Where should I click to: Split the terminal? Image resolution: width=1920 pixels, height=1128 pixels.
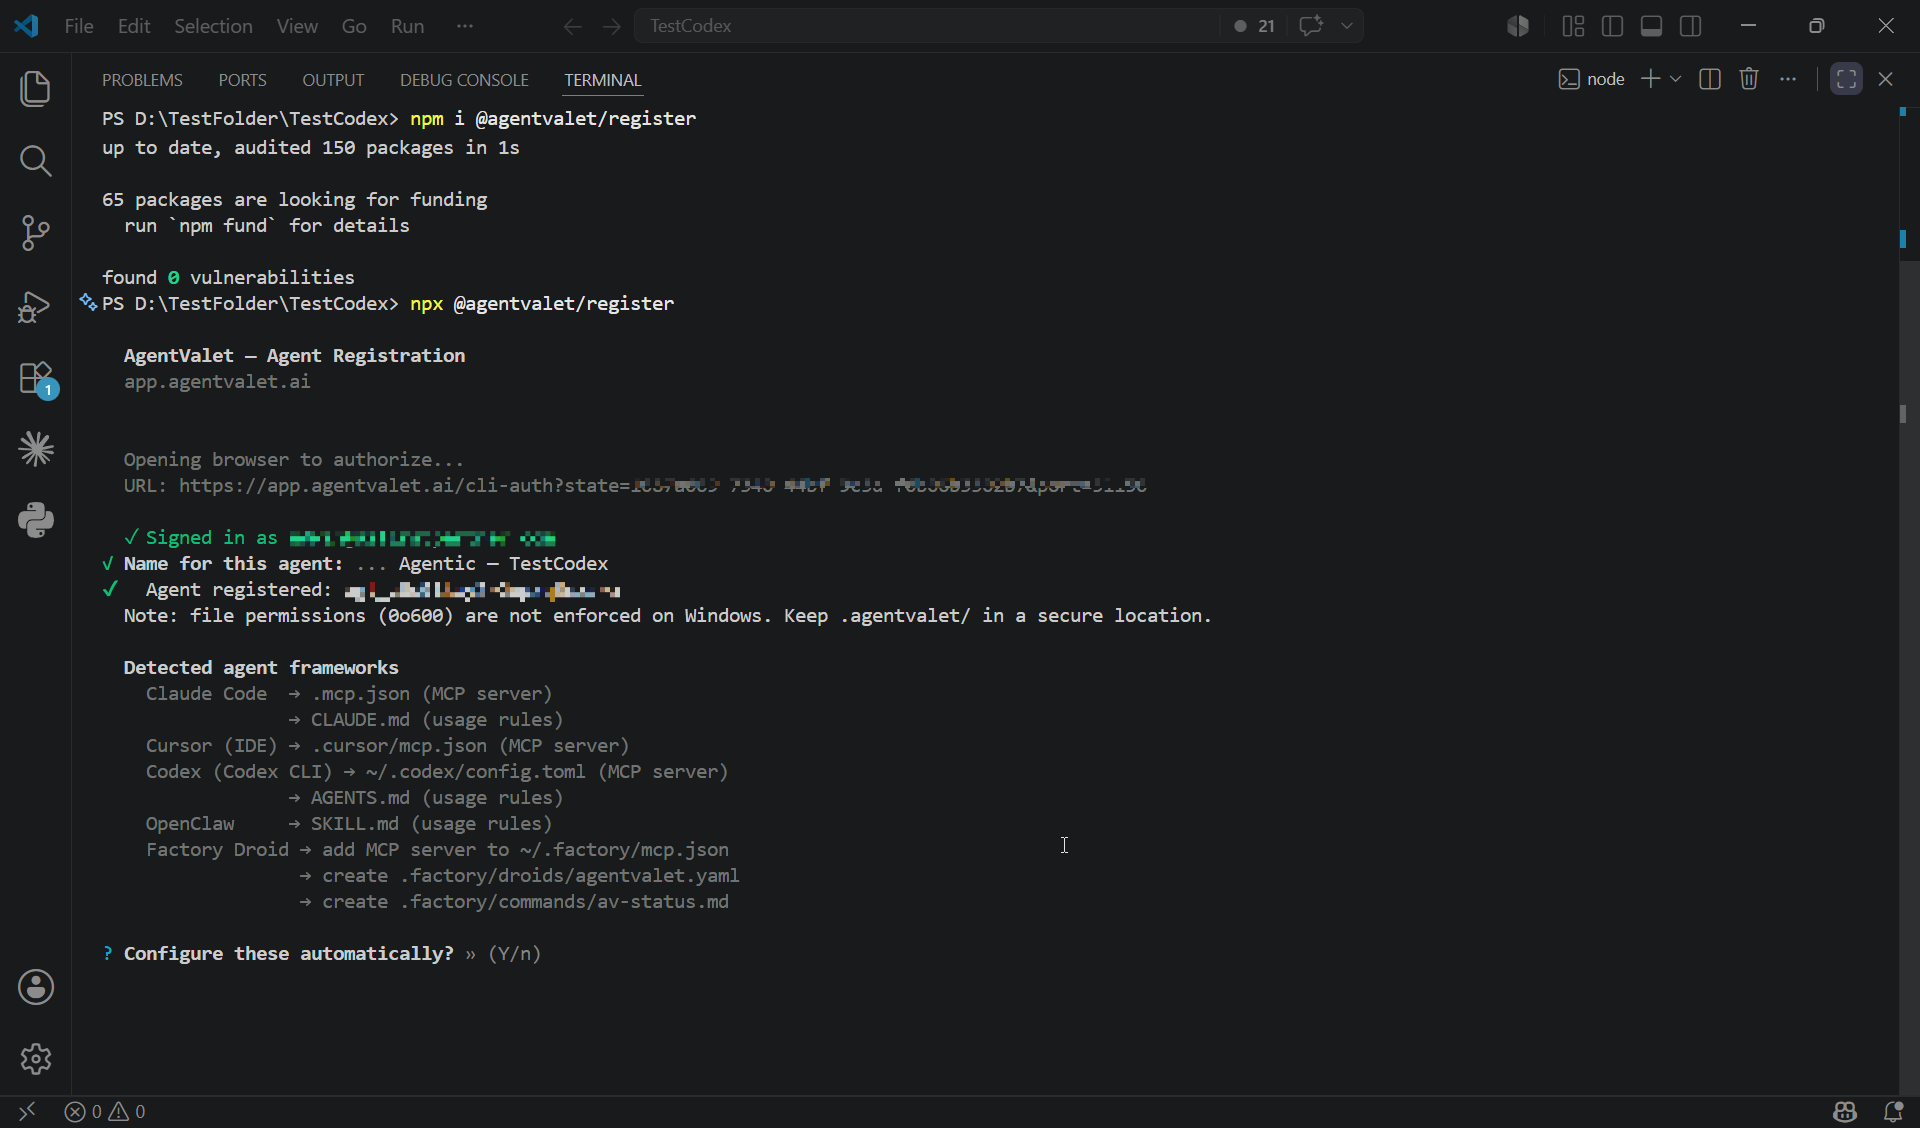click(x=1710, y=79)
